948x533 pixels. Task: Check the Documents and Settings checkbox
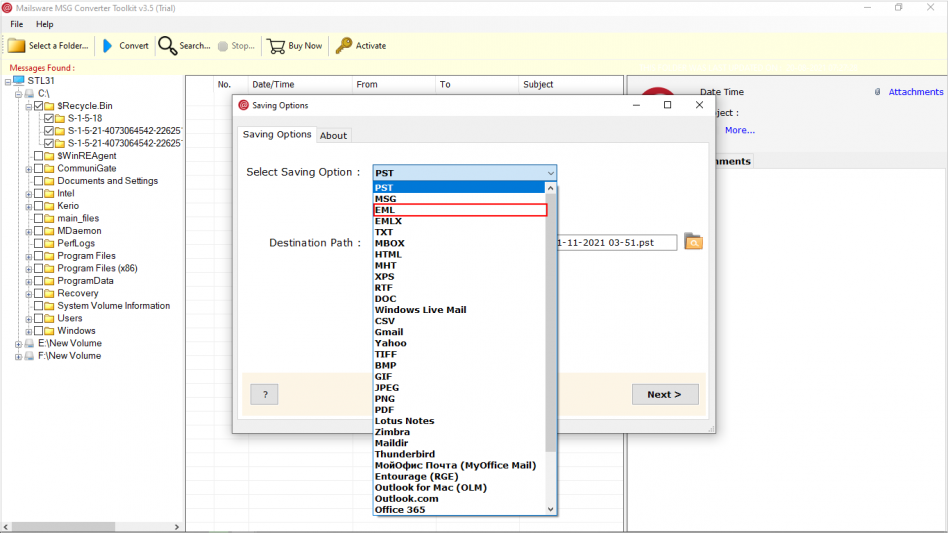(x=39, y=181)
